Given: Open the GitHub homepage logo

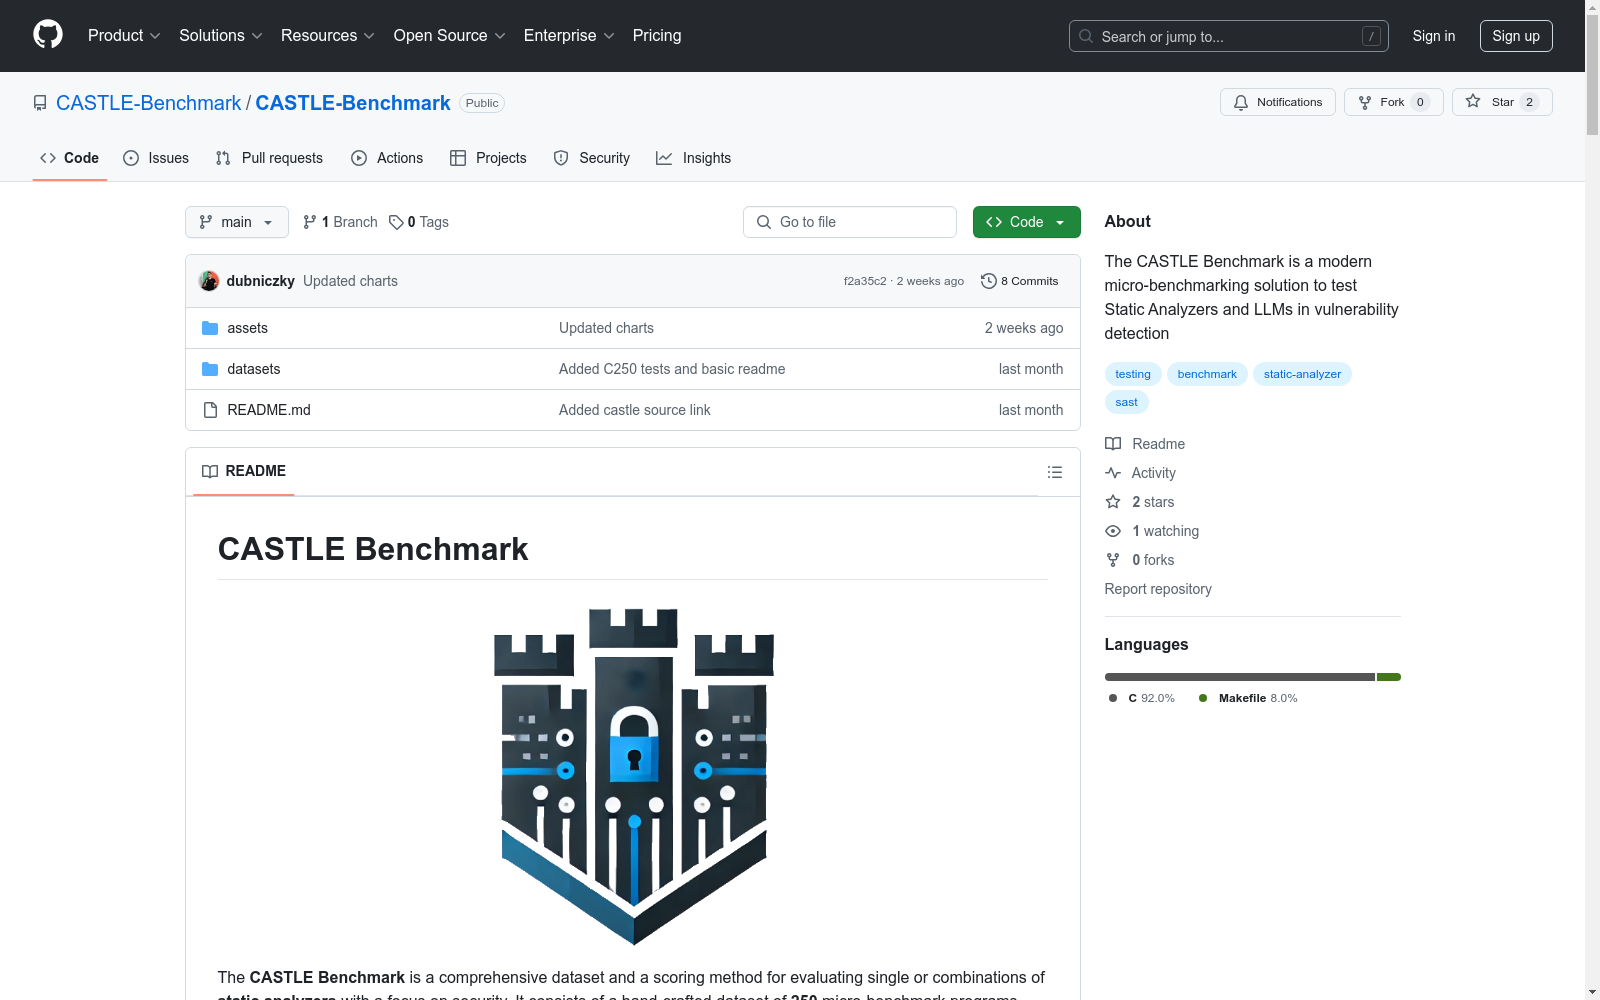Looking at the screenshot, I should (48, 35).
